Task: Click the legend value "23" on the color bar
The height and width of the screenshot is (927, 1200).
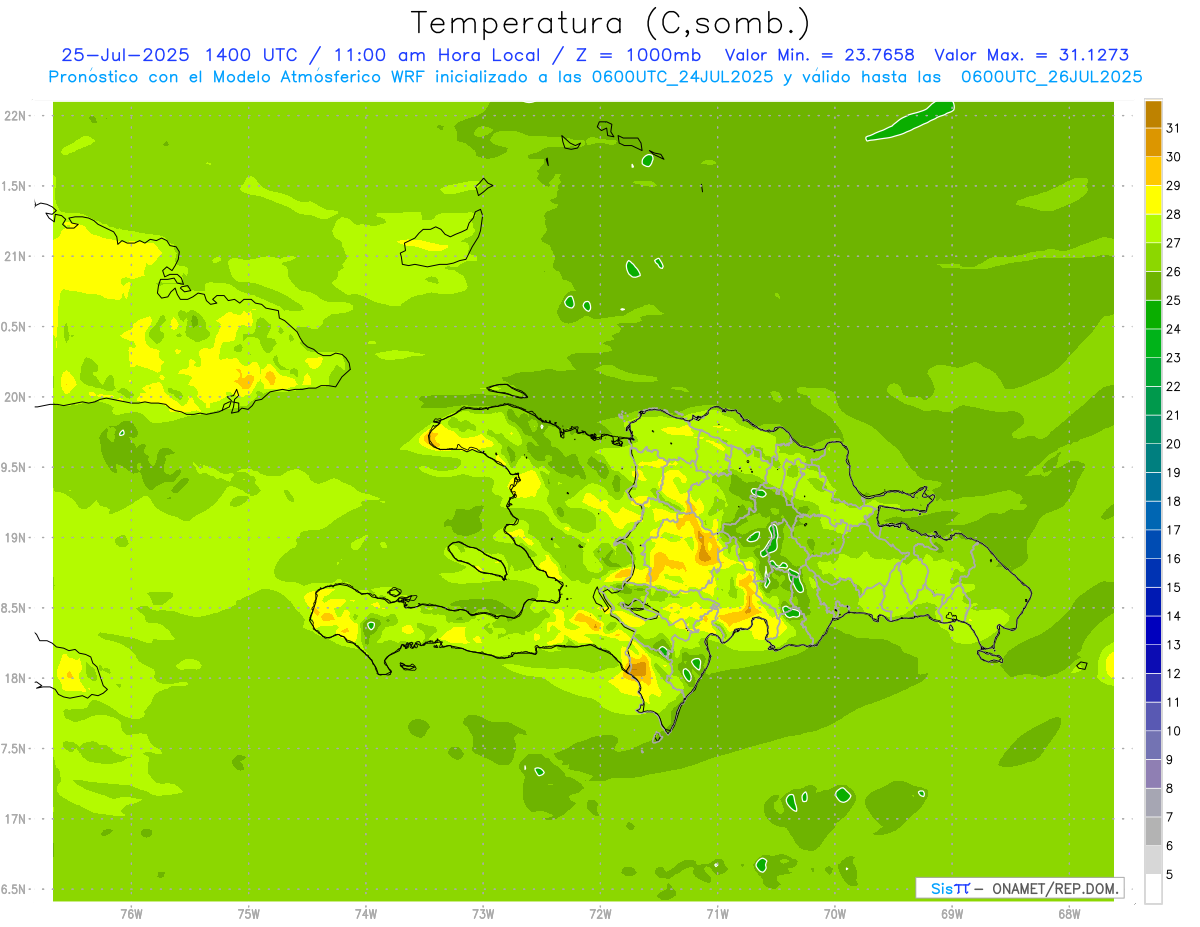Action: coord(1174,358)
